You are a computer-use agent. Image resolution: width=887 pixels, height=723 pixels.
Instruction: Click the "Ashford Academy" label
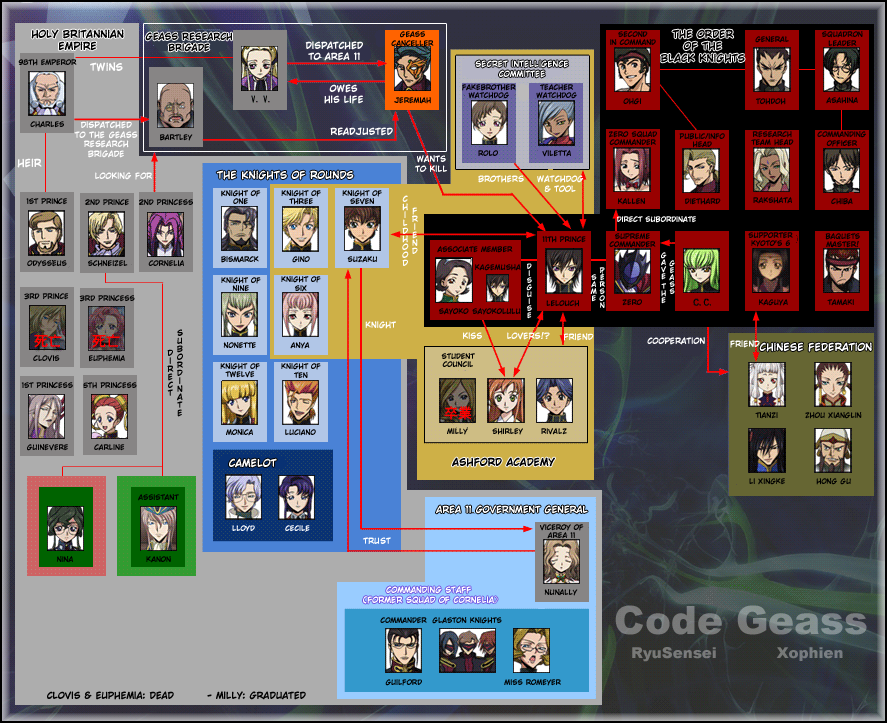(x=503, y=462)
